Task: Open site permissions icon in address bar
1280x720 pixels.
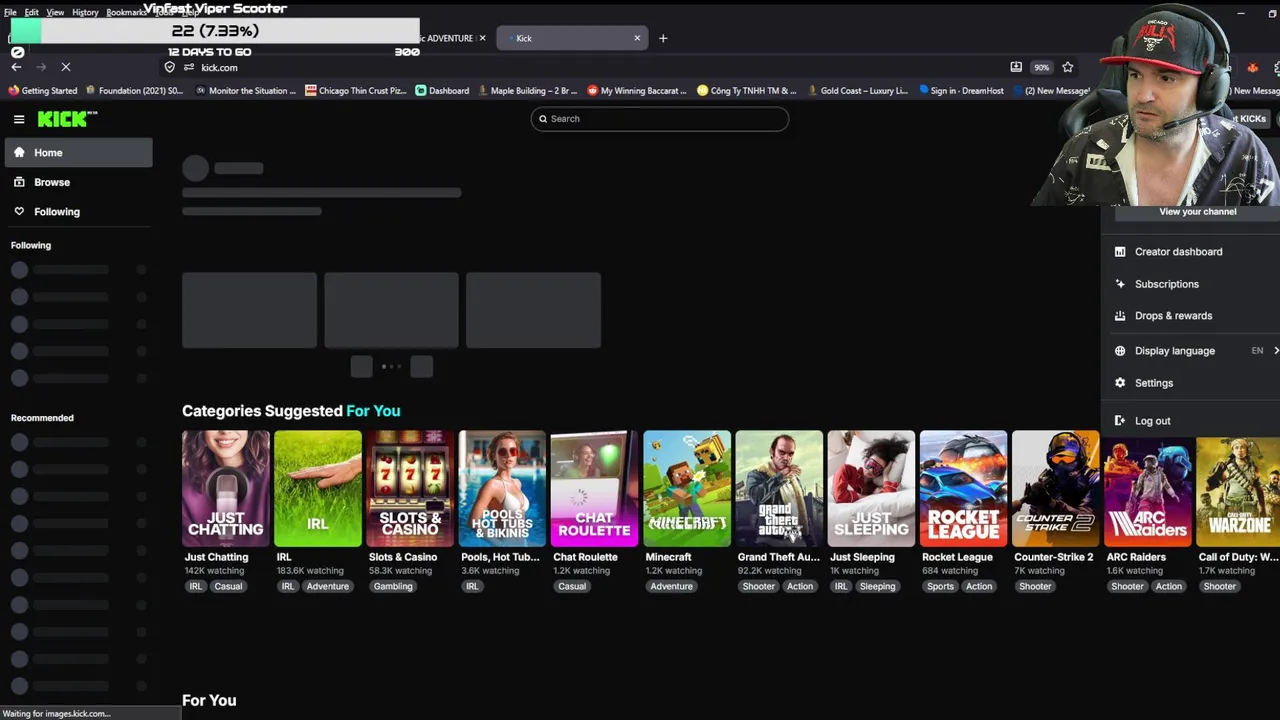Action: point(188,67)
